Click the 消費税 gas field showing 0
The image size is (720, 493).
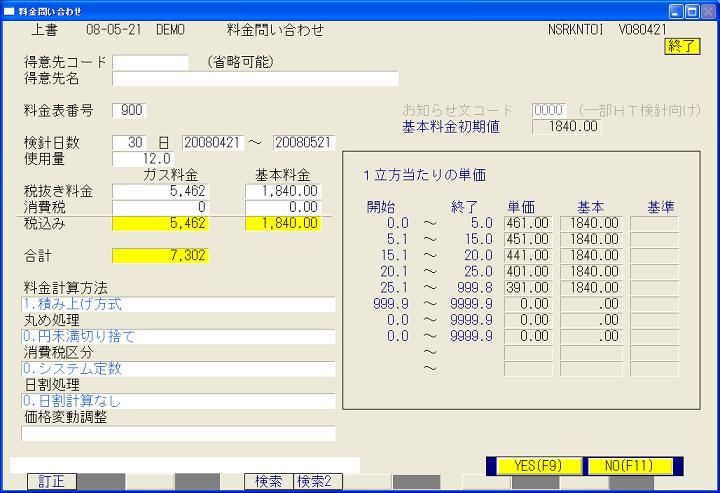tap(161, 207)
